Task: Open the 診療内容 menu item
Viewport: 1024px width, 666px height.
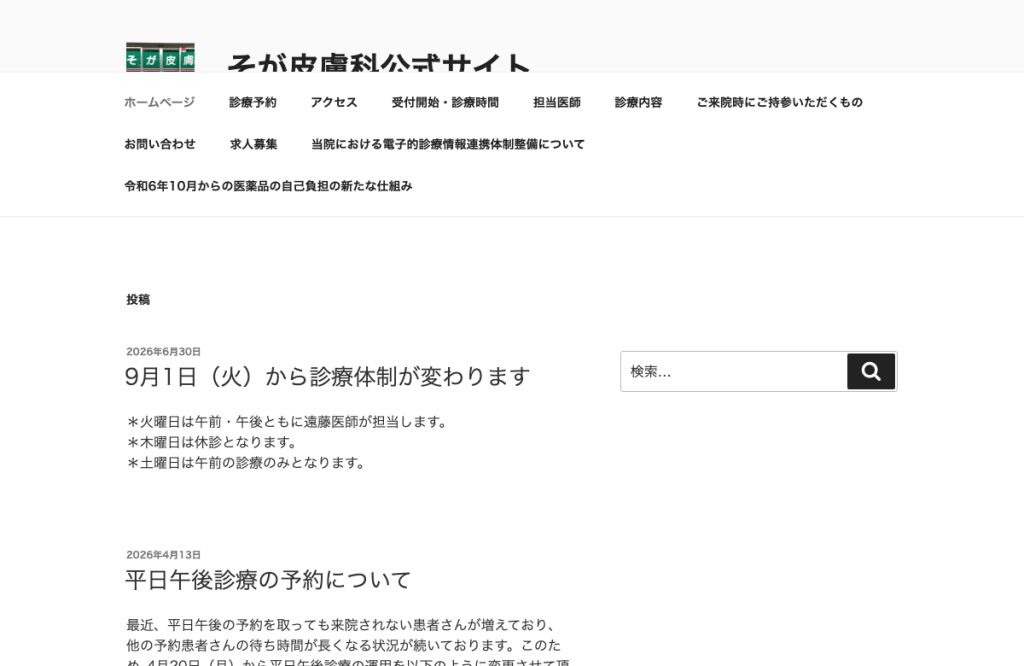Action: point(638,103)
